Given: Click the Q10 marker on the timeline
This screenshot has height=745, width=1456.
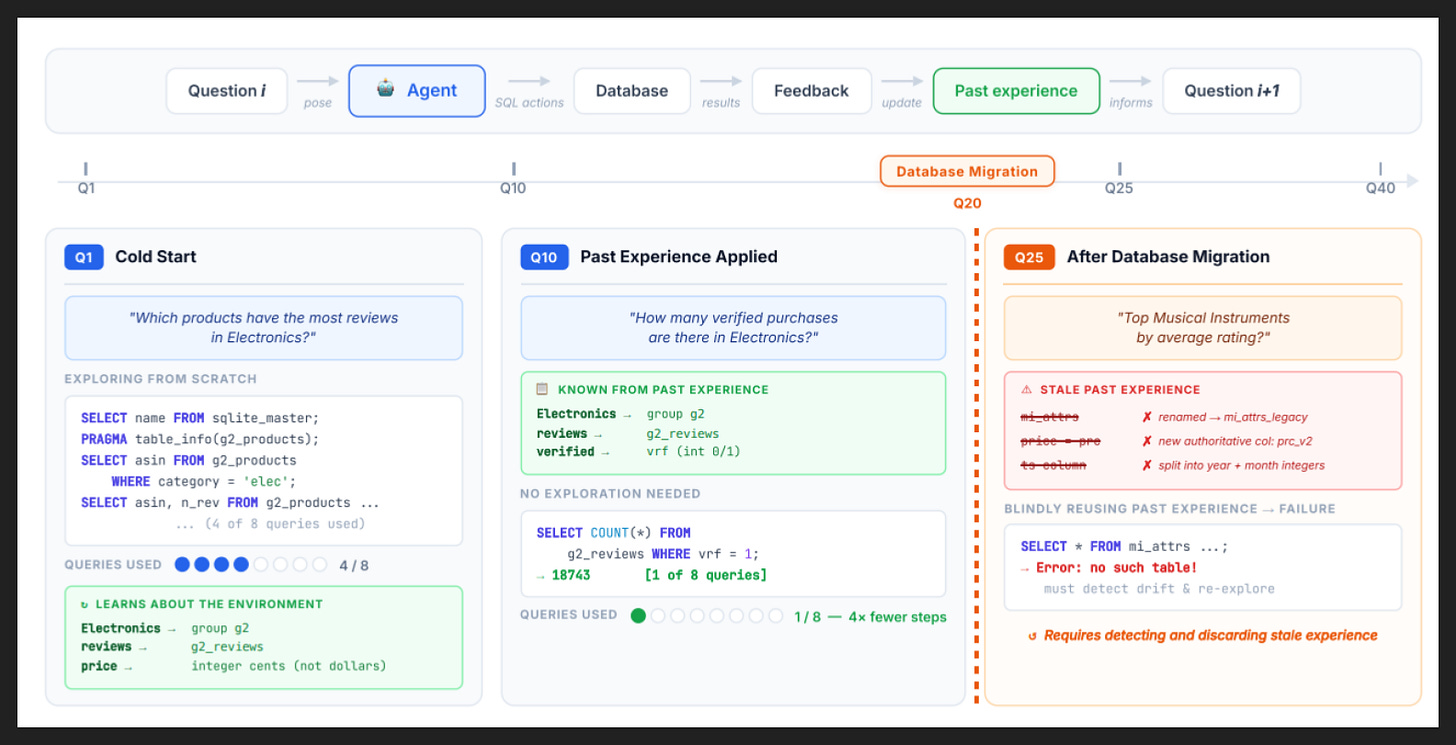Looking at the screenshot, I should coord(513,170).
